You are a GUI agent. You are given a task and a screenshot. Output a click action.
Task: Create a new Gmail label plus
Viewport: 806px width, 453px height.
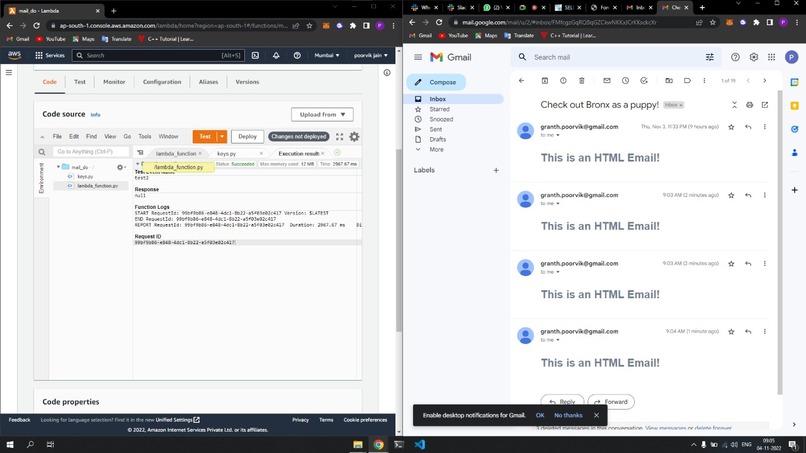click(x=496, y=170)
